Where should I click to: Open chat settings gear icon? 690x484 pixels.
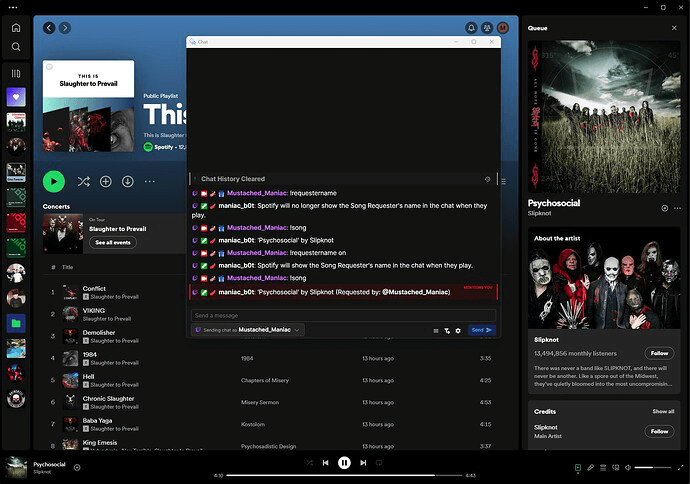pos(458,330)
